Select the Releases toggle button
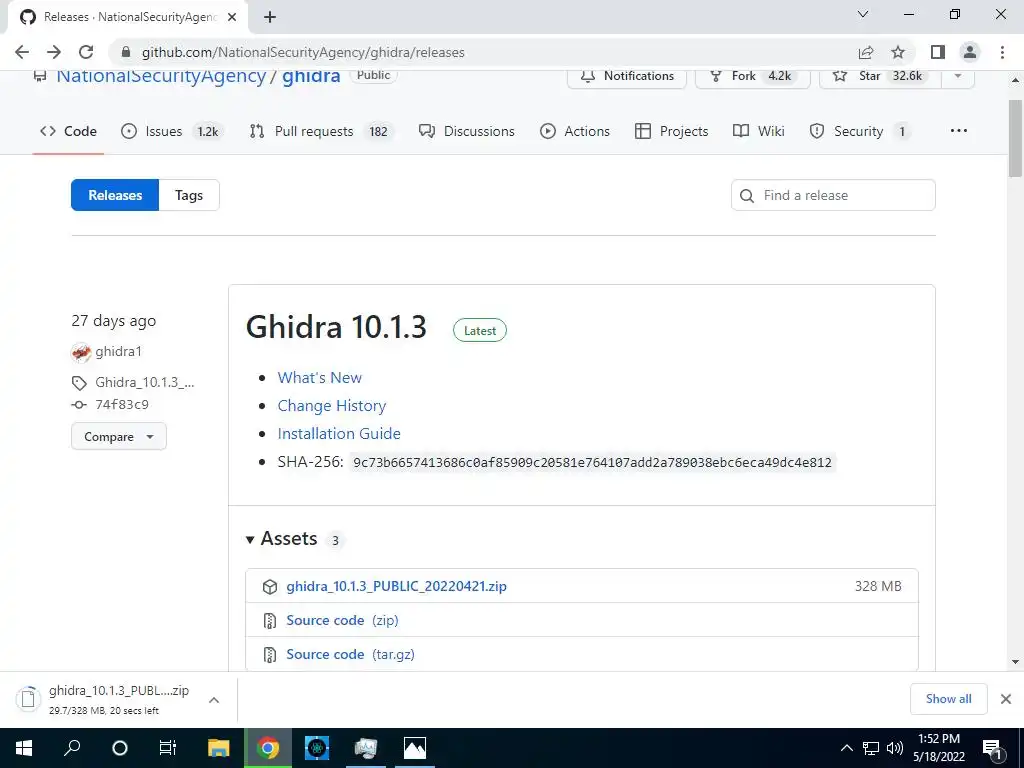Screen dimensions: 1024x768 point(115,195)
